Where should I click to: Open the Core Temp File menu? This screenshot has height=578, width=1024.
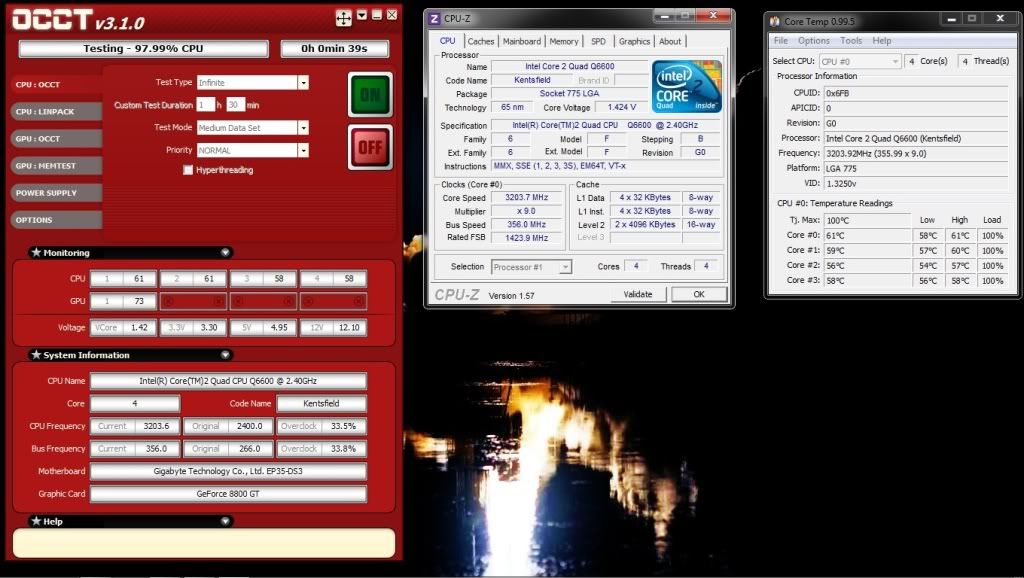coord(780,40)
